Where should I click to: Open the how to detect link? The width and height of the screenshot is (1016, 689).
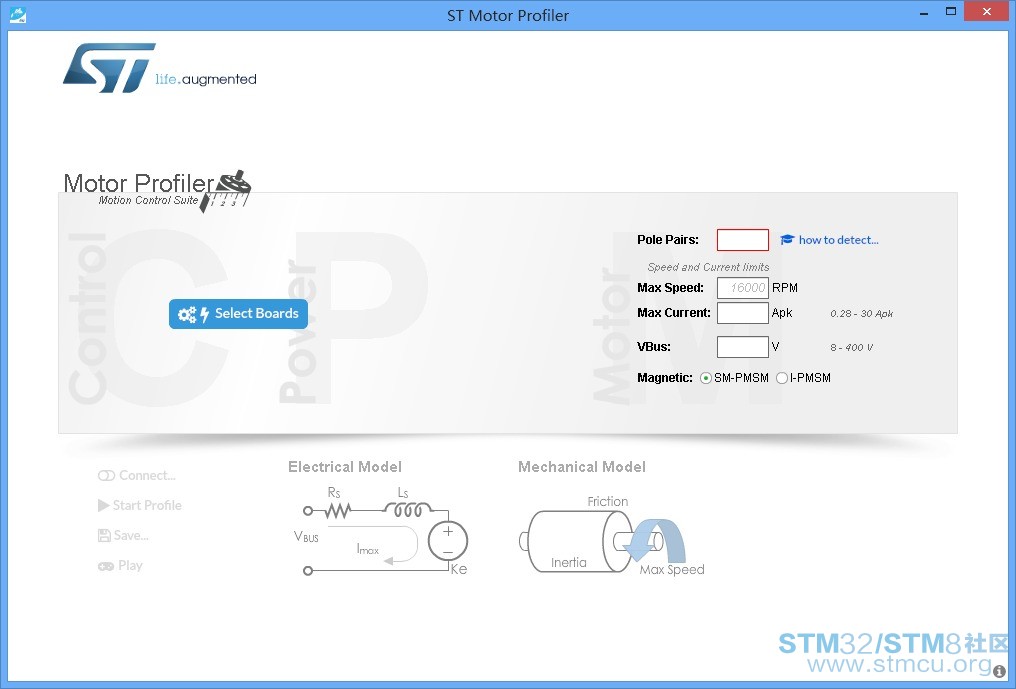(838, 240)
